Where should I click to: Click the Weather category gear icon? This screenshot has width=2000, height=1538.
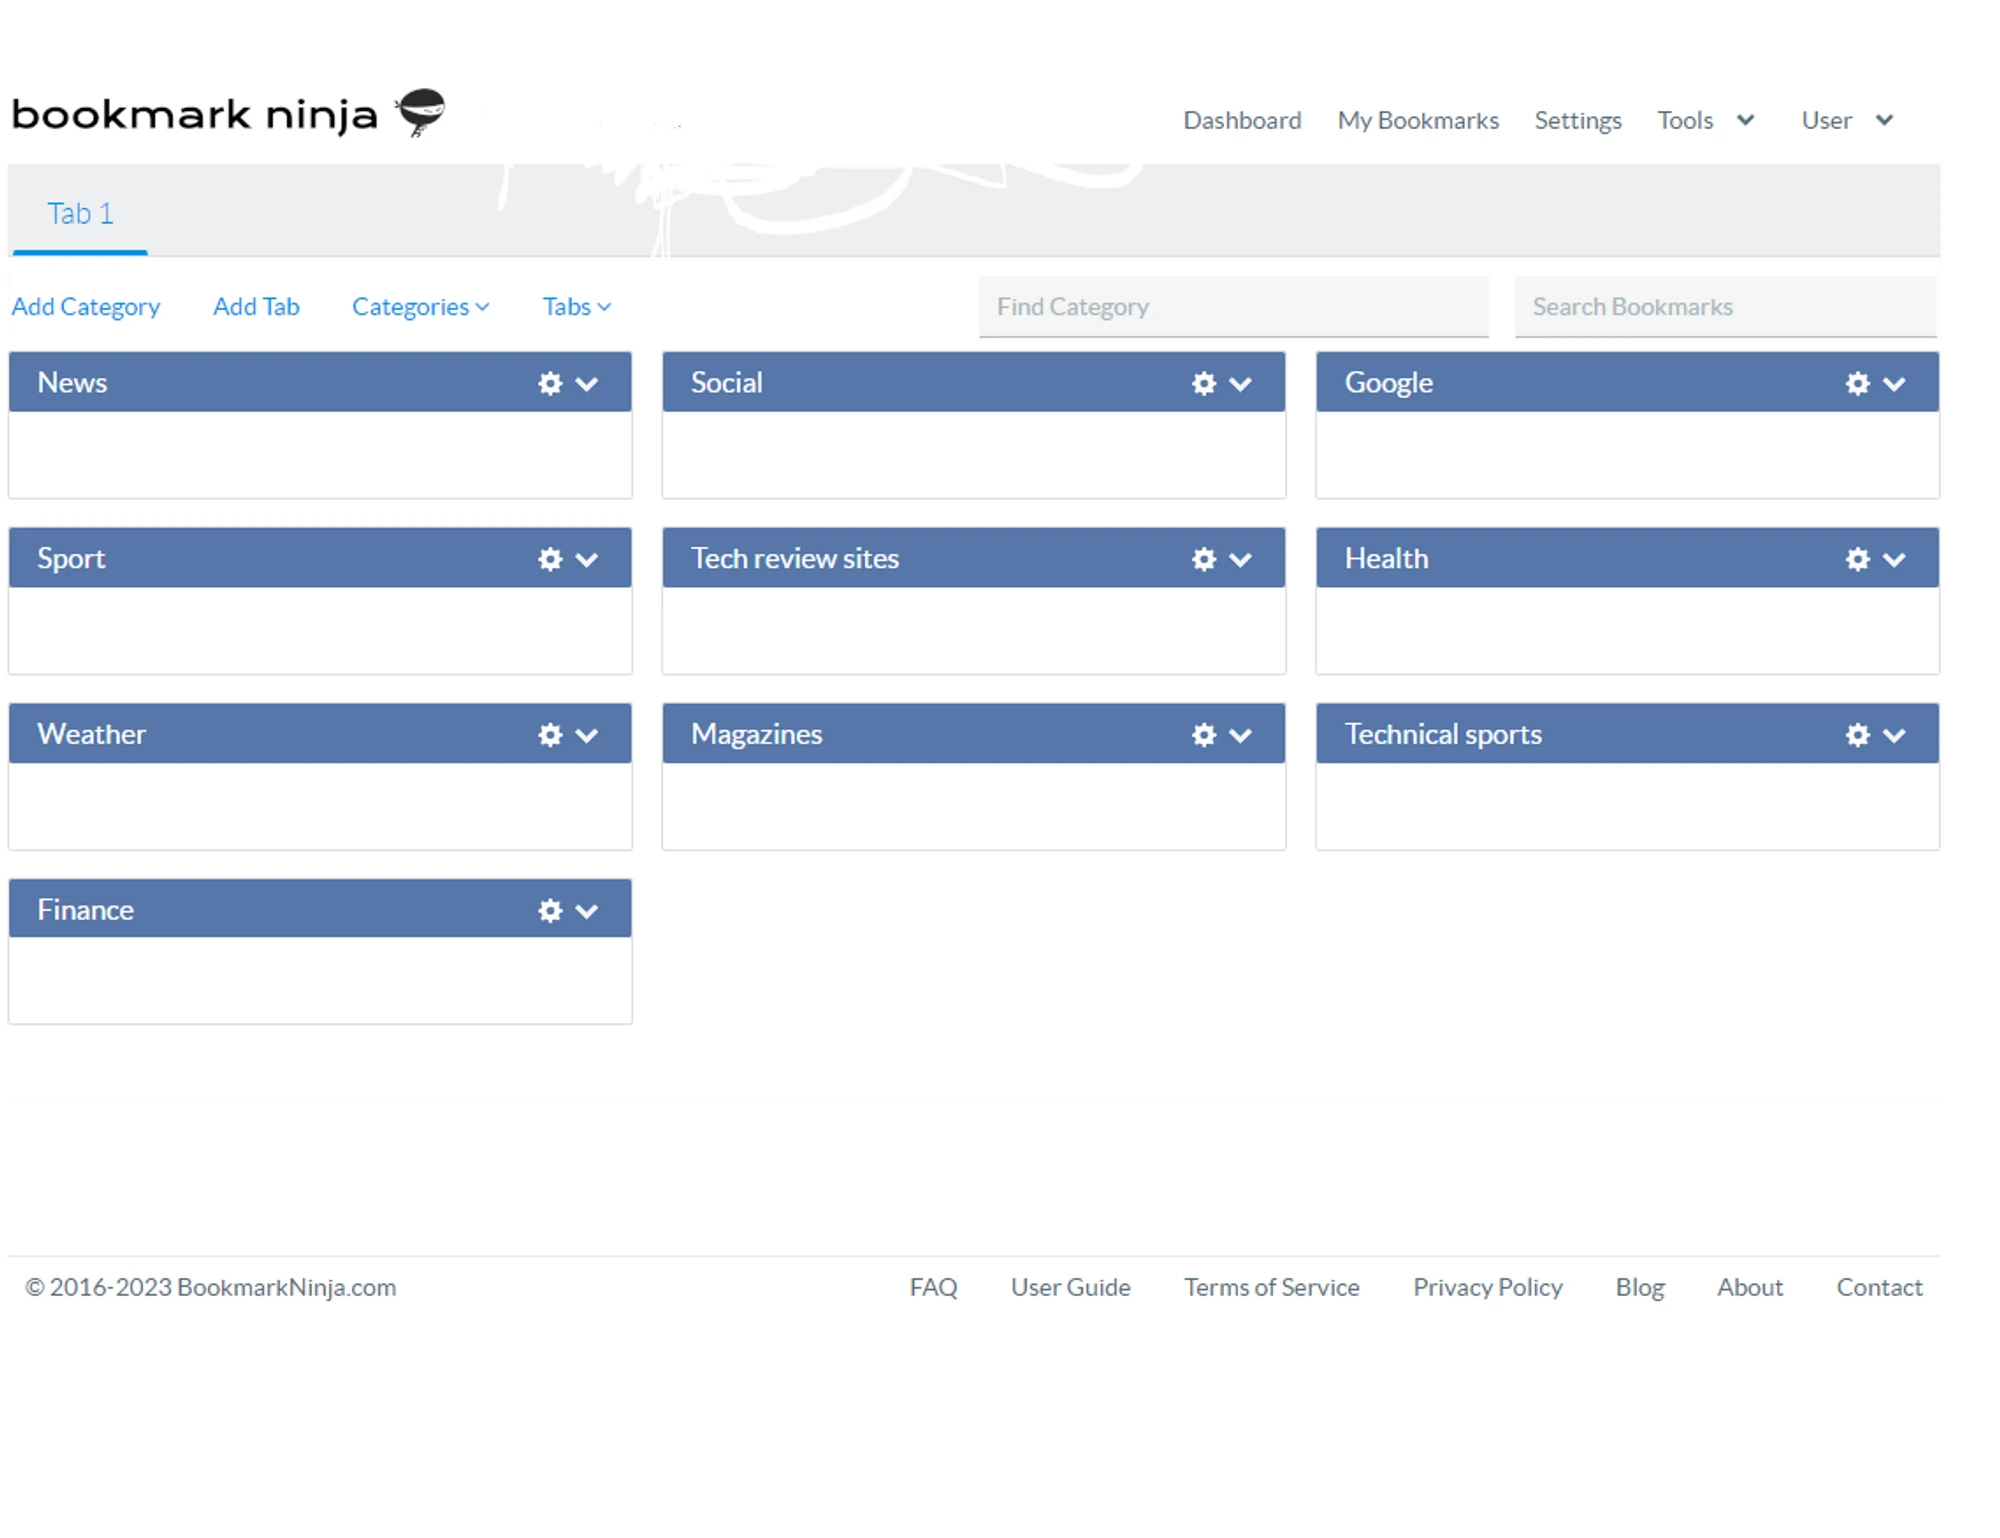coord(549,734)
